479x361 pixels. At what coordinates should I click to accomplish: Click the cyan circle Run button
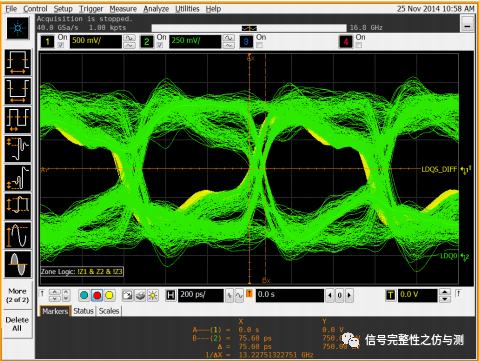point(84,295)
